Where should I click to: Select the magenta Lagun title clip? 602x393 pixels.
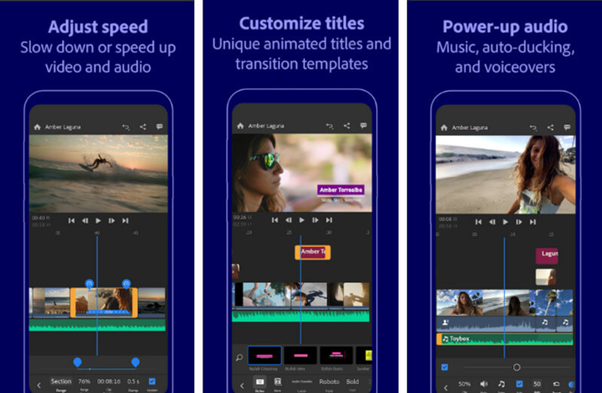(547, 256)
